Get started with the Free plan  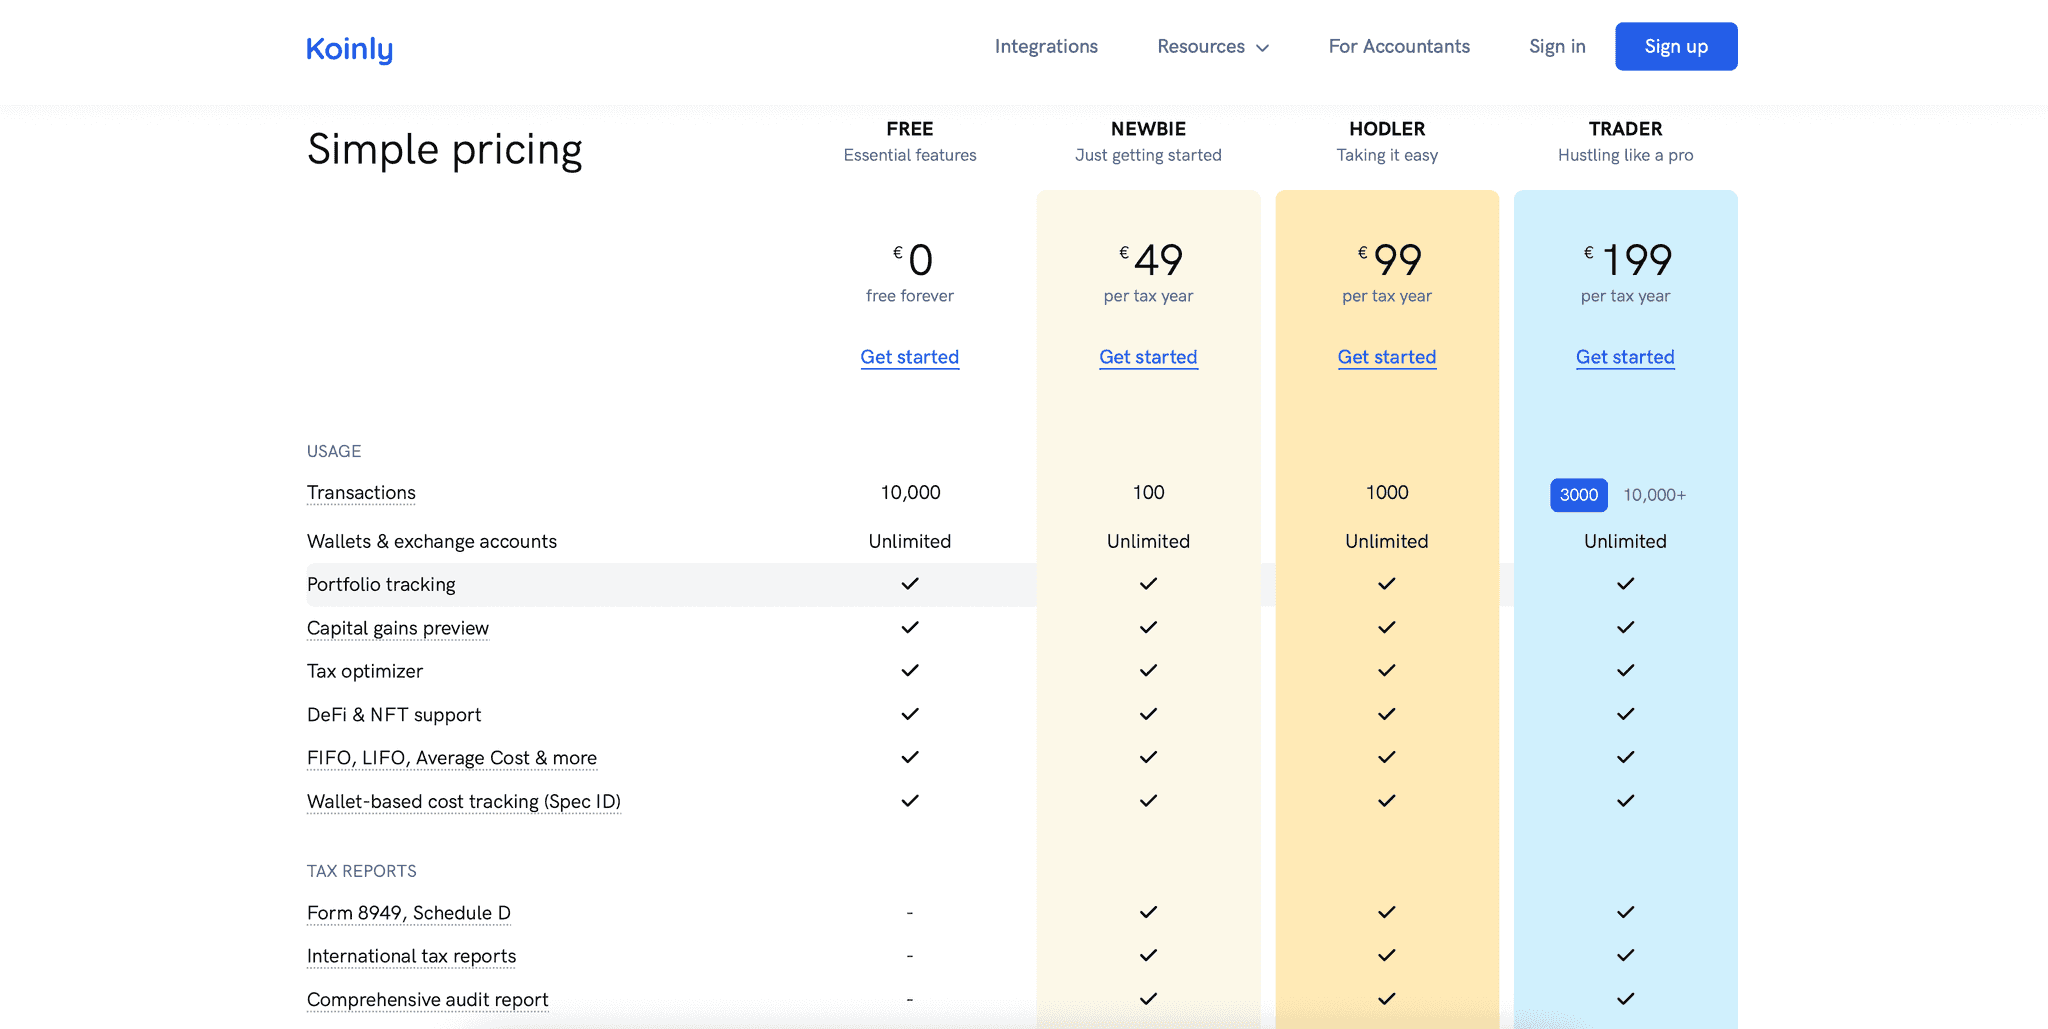[x=910, y=357]
